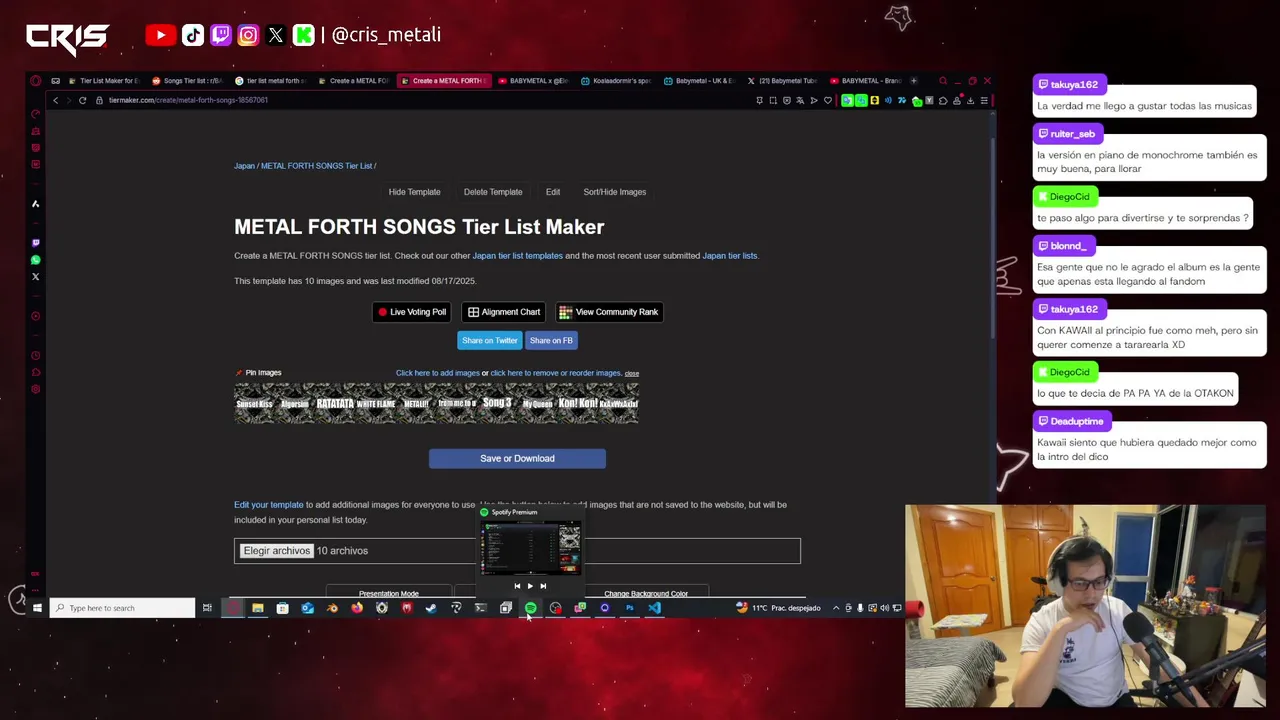The image size is (1280, 720).
Task: Click Share on FB
Action: pos(551,340)
